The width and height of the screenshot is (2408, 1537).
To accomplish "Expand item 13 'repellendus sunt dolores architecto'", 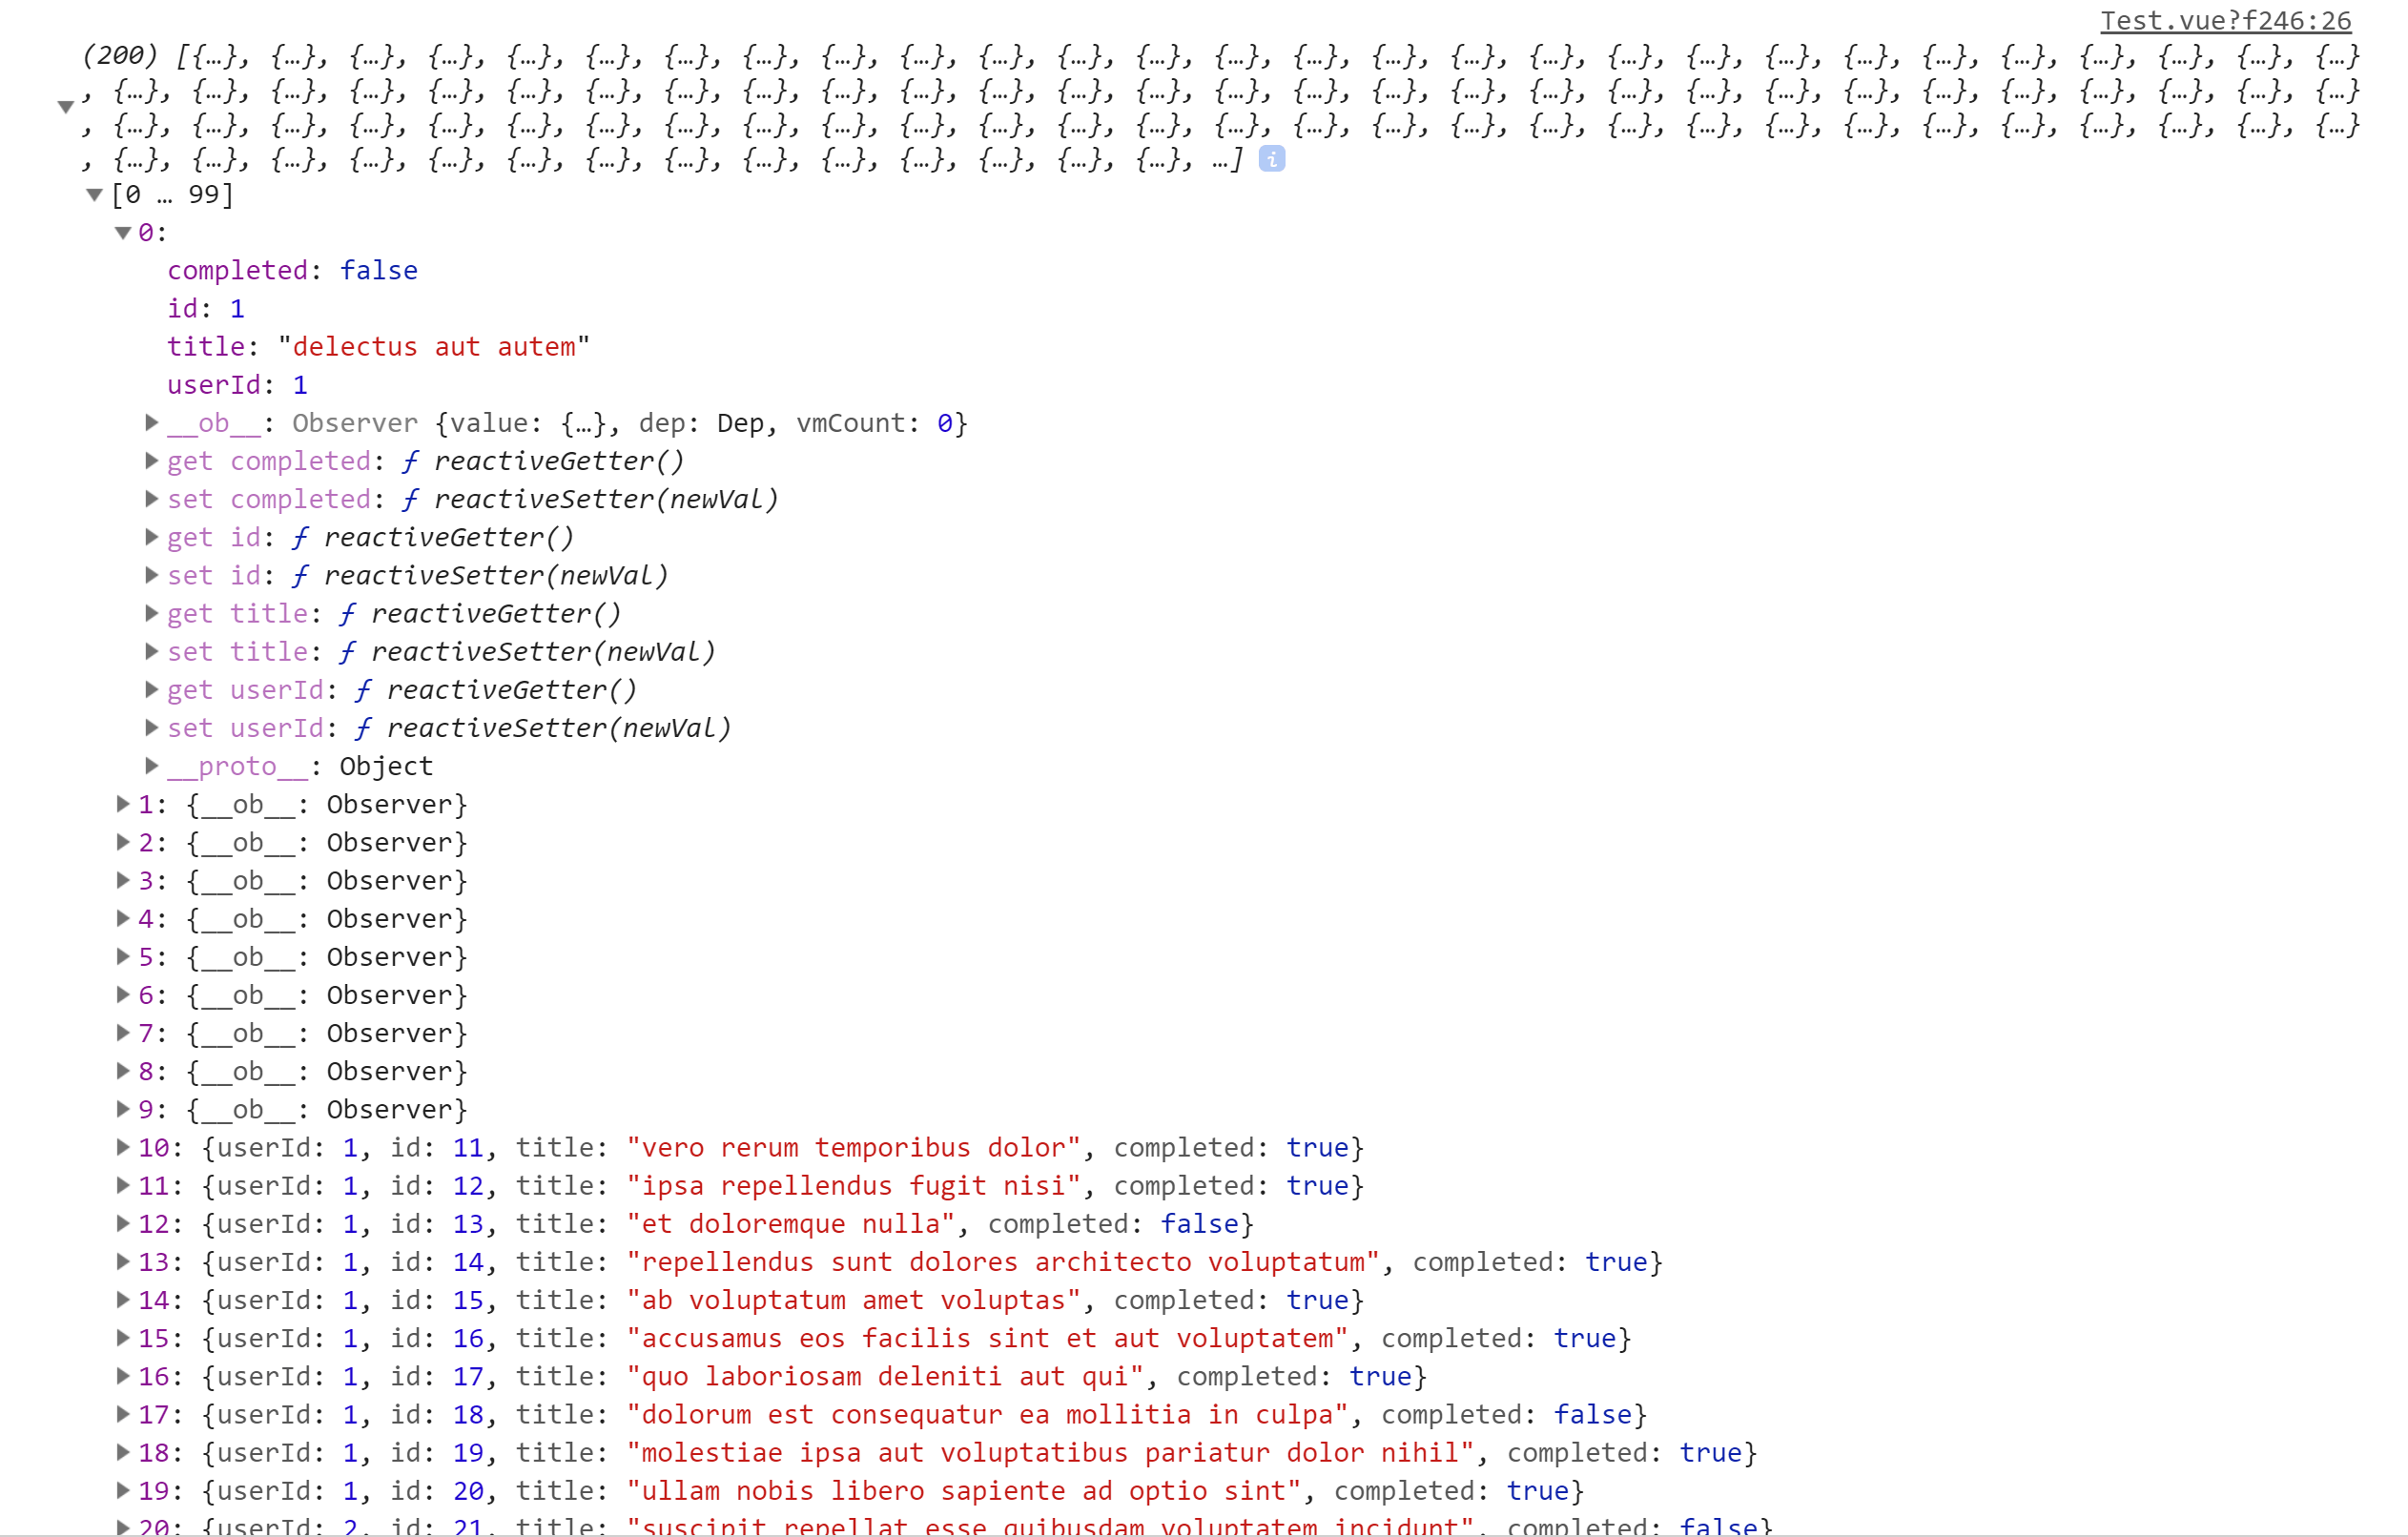I will [123, 1261].
